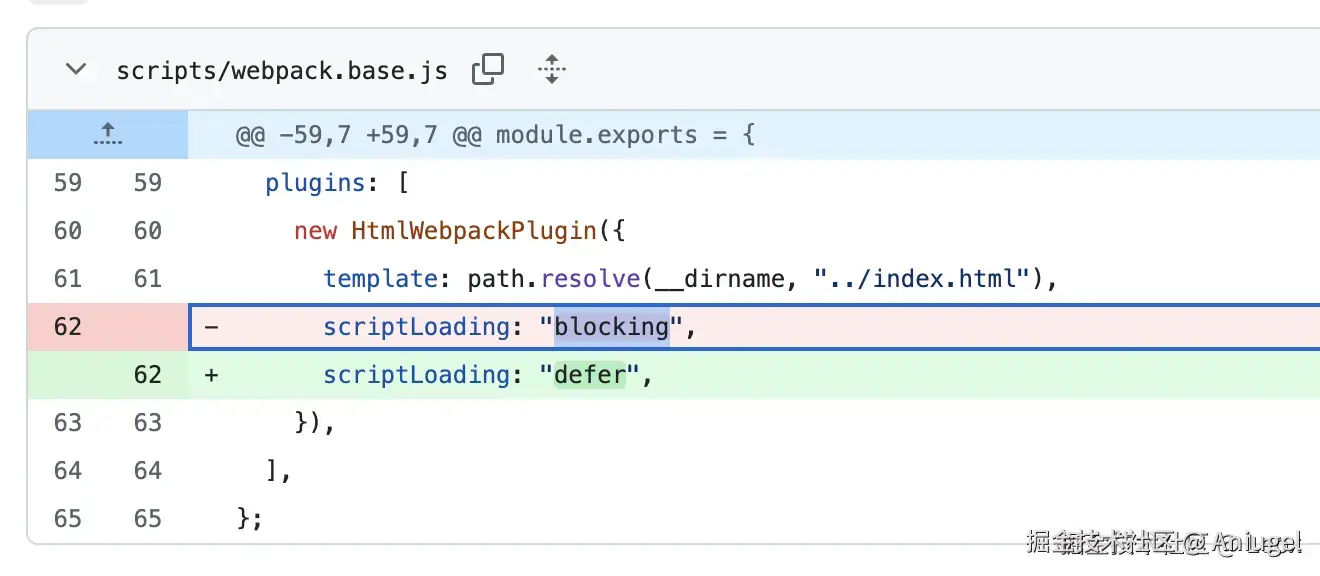Select added line number 62
Image resolution: width=1320 pixels, height=576 pixels.
pos(147,375)
